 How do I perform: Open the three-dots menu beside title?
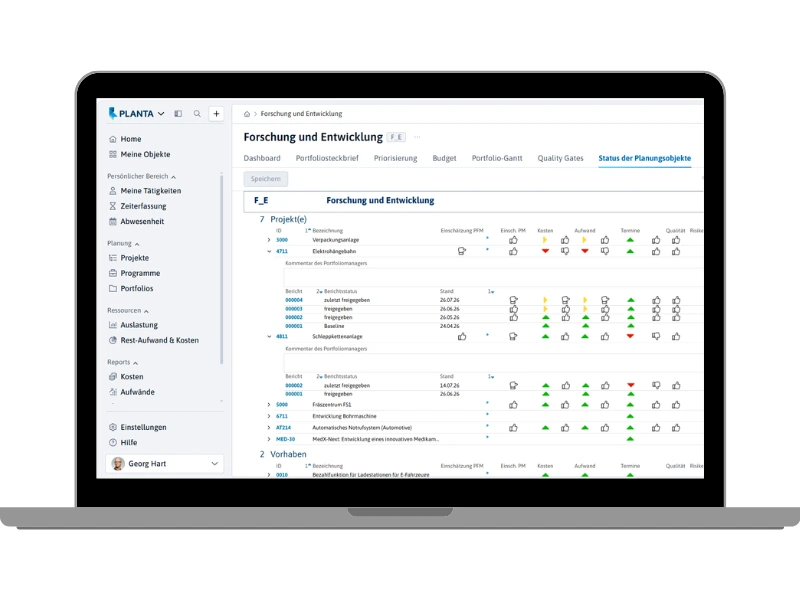417,137
